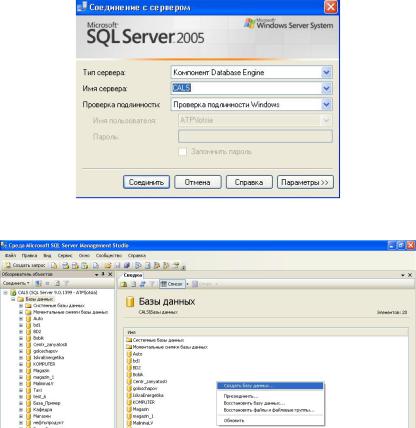The height and width of the screenshot is (428, 416).
Task: Open Обозреватель объектов panel position dropdown arrow
Action: (x=96, y=275)
